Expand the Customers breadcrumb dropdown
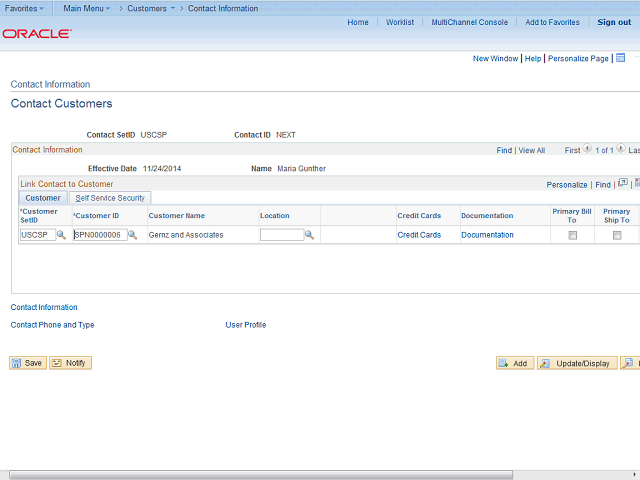This screenshot has height=480, width=640. (x=151, y=8)
